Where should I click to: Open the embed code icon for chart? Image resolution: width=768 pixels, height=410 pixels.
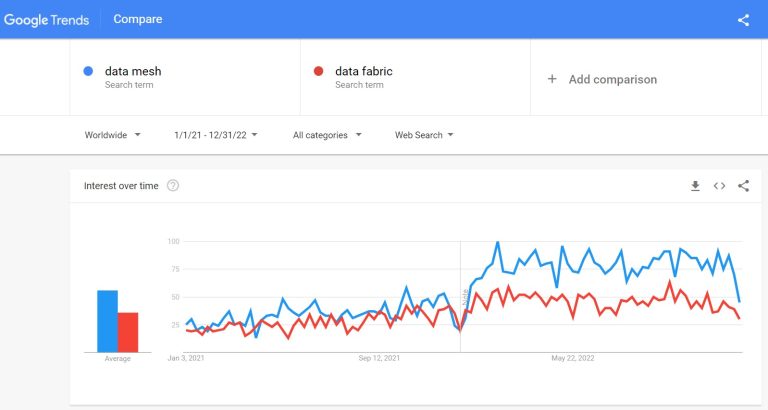(x=719, y=186)
